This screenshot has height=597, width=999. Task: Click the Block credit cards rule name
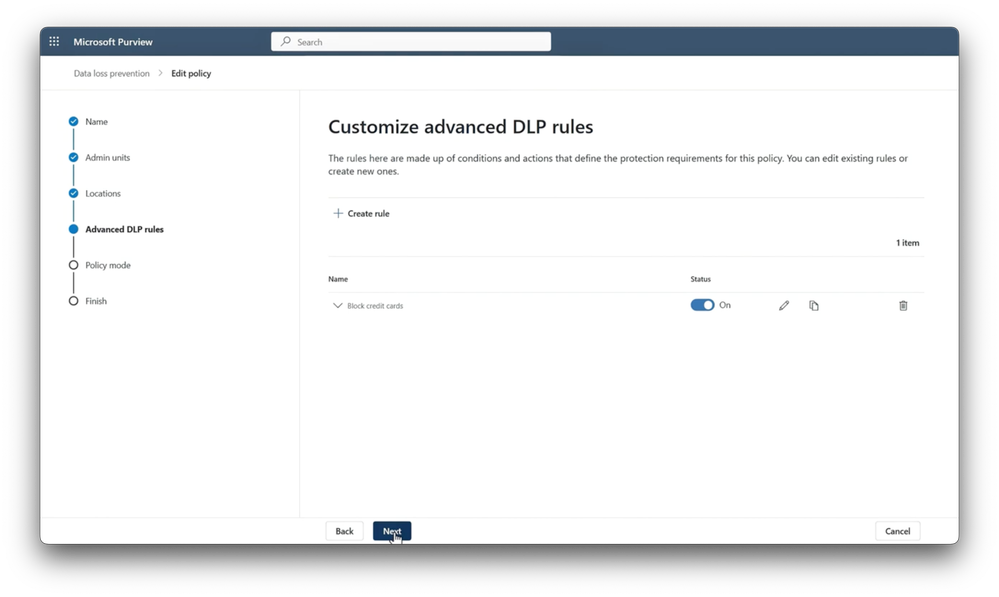point(375,306)
